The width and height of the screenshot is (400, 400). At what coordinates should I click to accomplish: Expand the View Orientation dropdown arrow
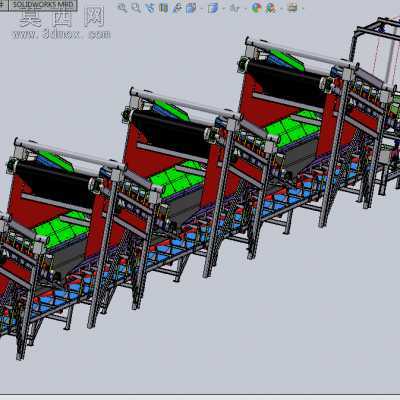tap(201, 8)
